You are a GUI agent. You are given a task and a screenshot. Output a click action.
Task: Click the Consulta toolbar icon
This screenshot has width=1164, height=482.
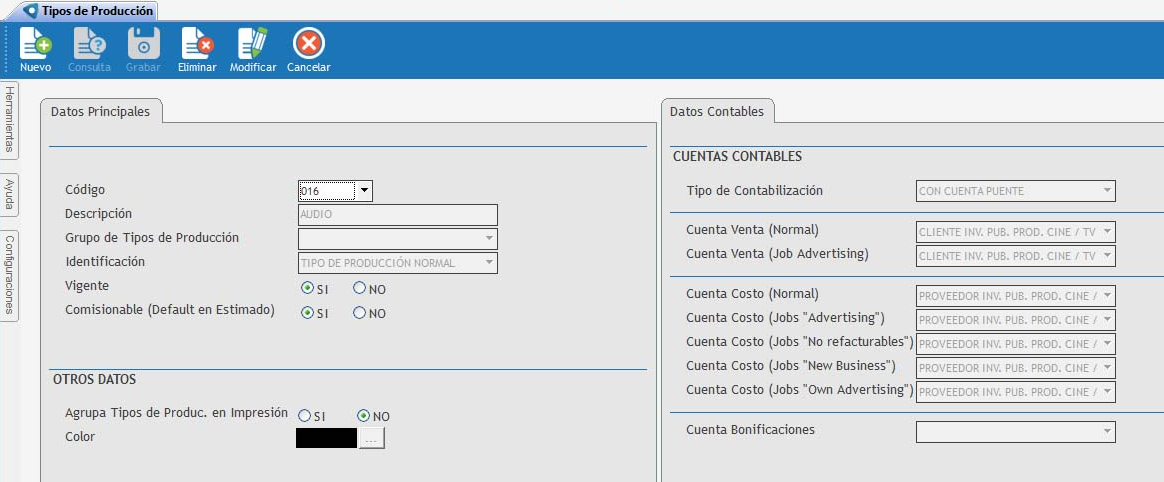[89, 45]
